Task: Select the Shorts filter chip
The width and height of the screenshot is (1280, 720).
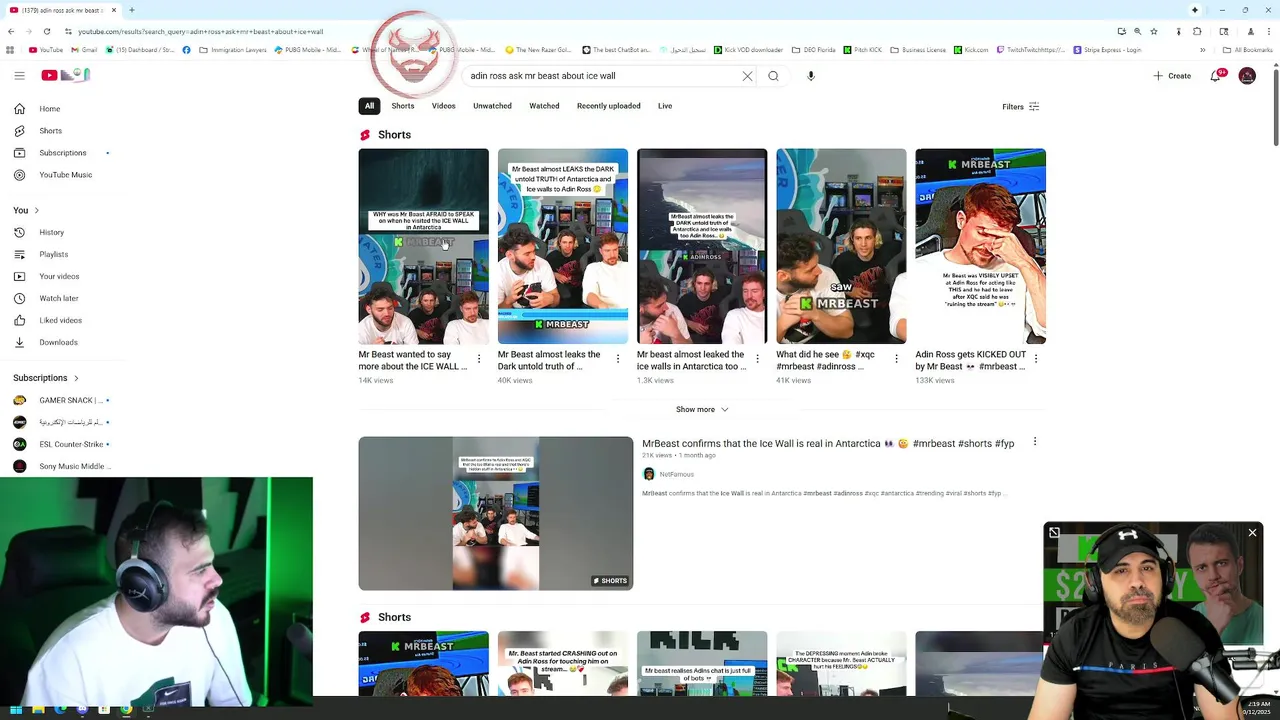Action: (403, 106)
